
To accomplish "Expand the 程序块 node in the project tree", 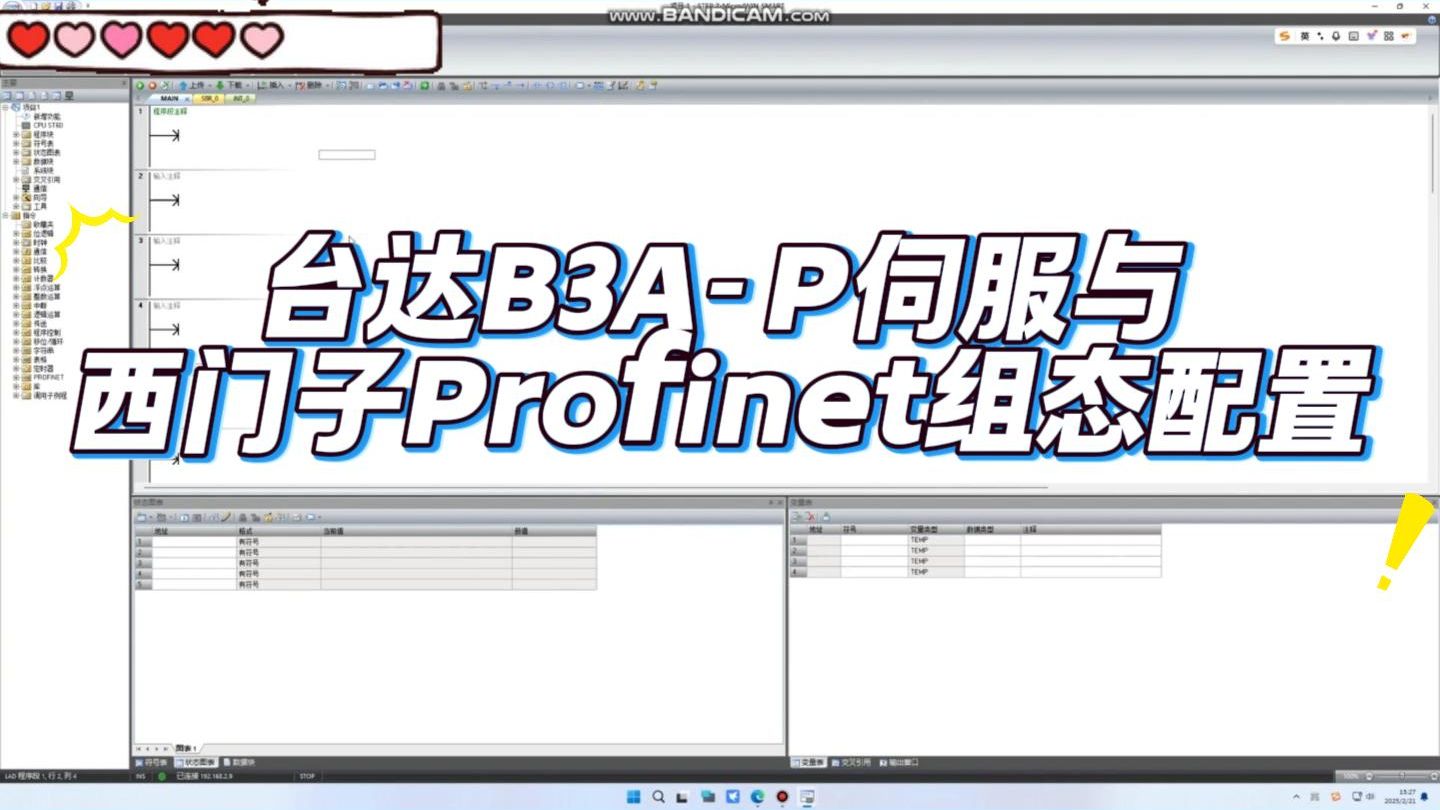I will pyautogui.click(x=17, y=133).
